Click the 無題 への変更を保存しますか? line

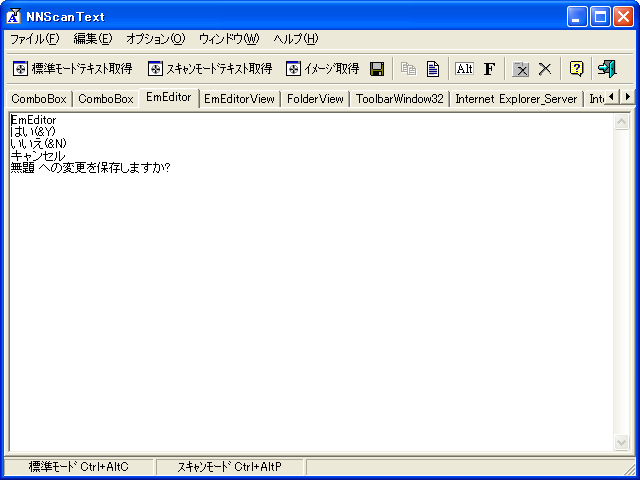click(x=90, y=168)
